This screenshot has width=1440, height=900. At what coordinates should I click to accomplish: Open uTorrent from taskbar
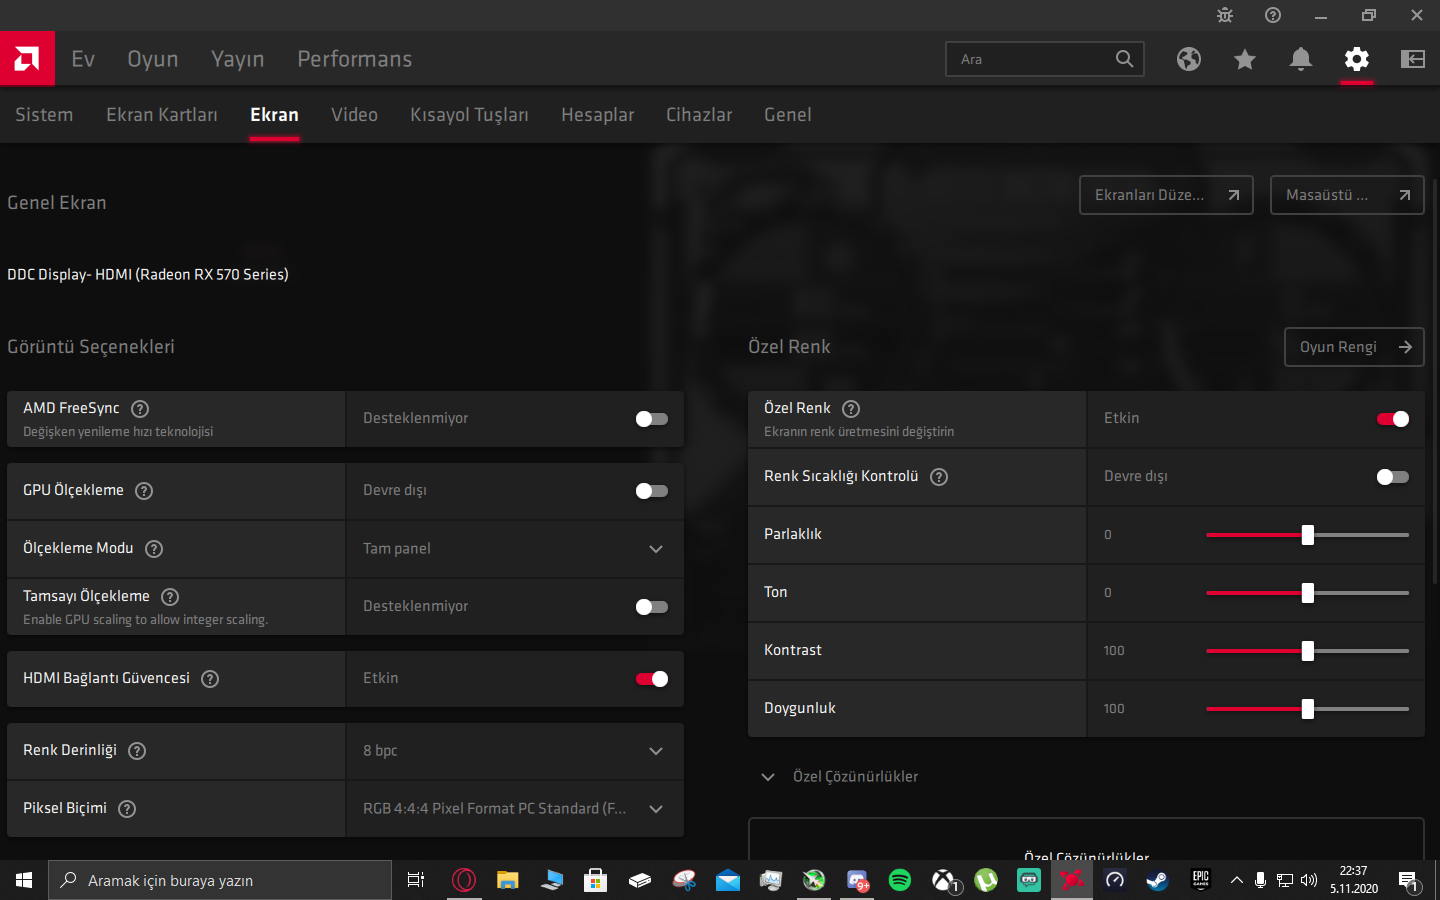pos(986,880)
